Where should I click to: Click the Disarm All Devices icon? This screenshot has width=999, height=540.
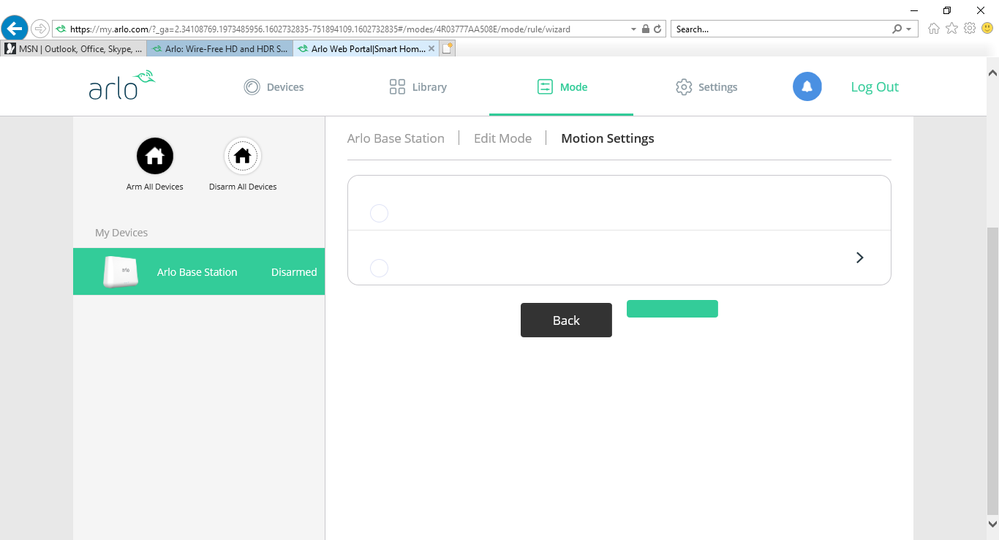pyautogui.click(x=242, y=156)
